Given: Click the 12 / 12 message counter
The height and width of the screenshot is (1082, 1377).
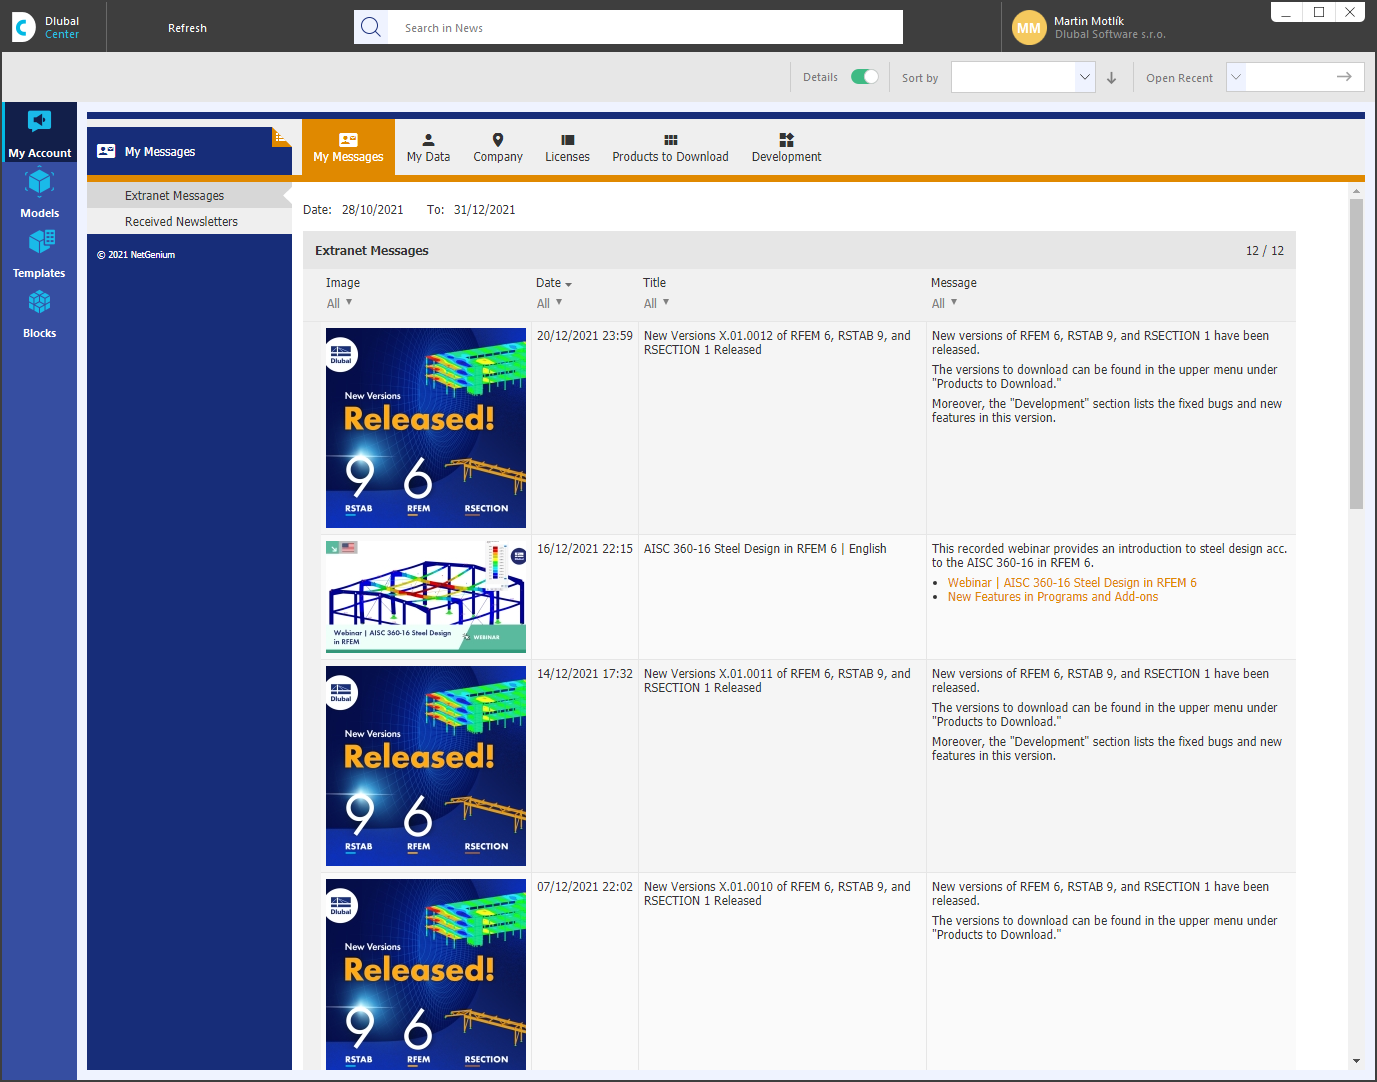Looking at the screenshot, I should [1265, 251].
